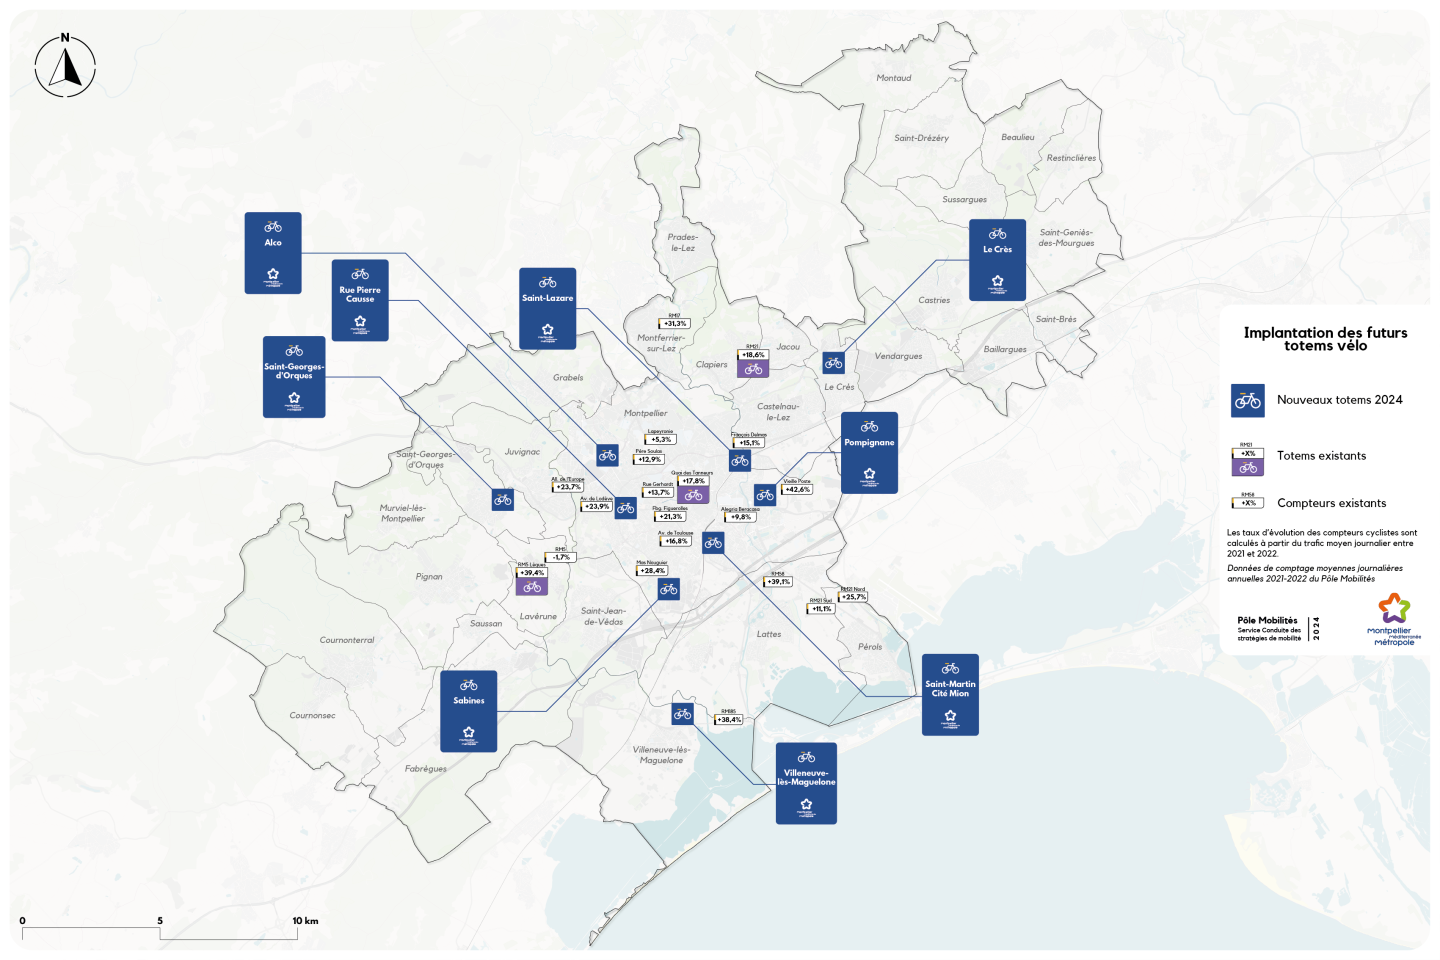Screen dimensions: 1440x960
Task: Select the Lapeyronie +5,3% counter label
Action: (x=660, y=437)
